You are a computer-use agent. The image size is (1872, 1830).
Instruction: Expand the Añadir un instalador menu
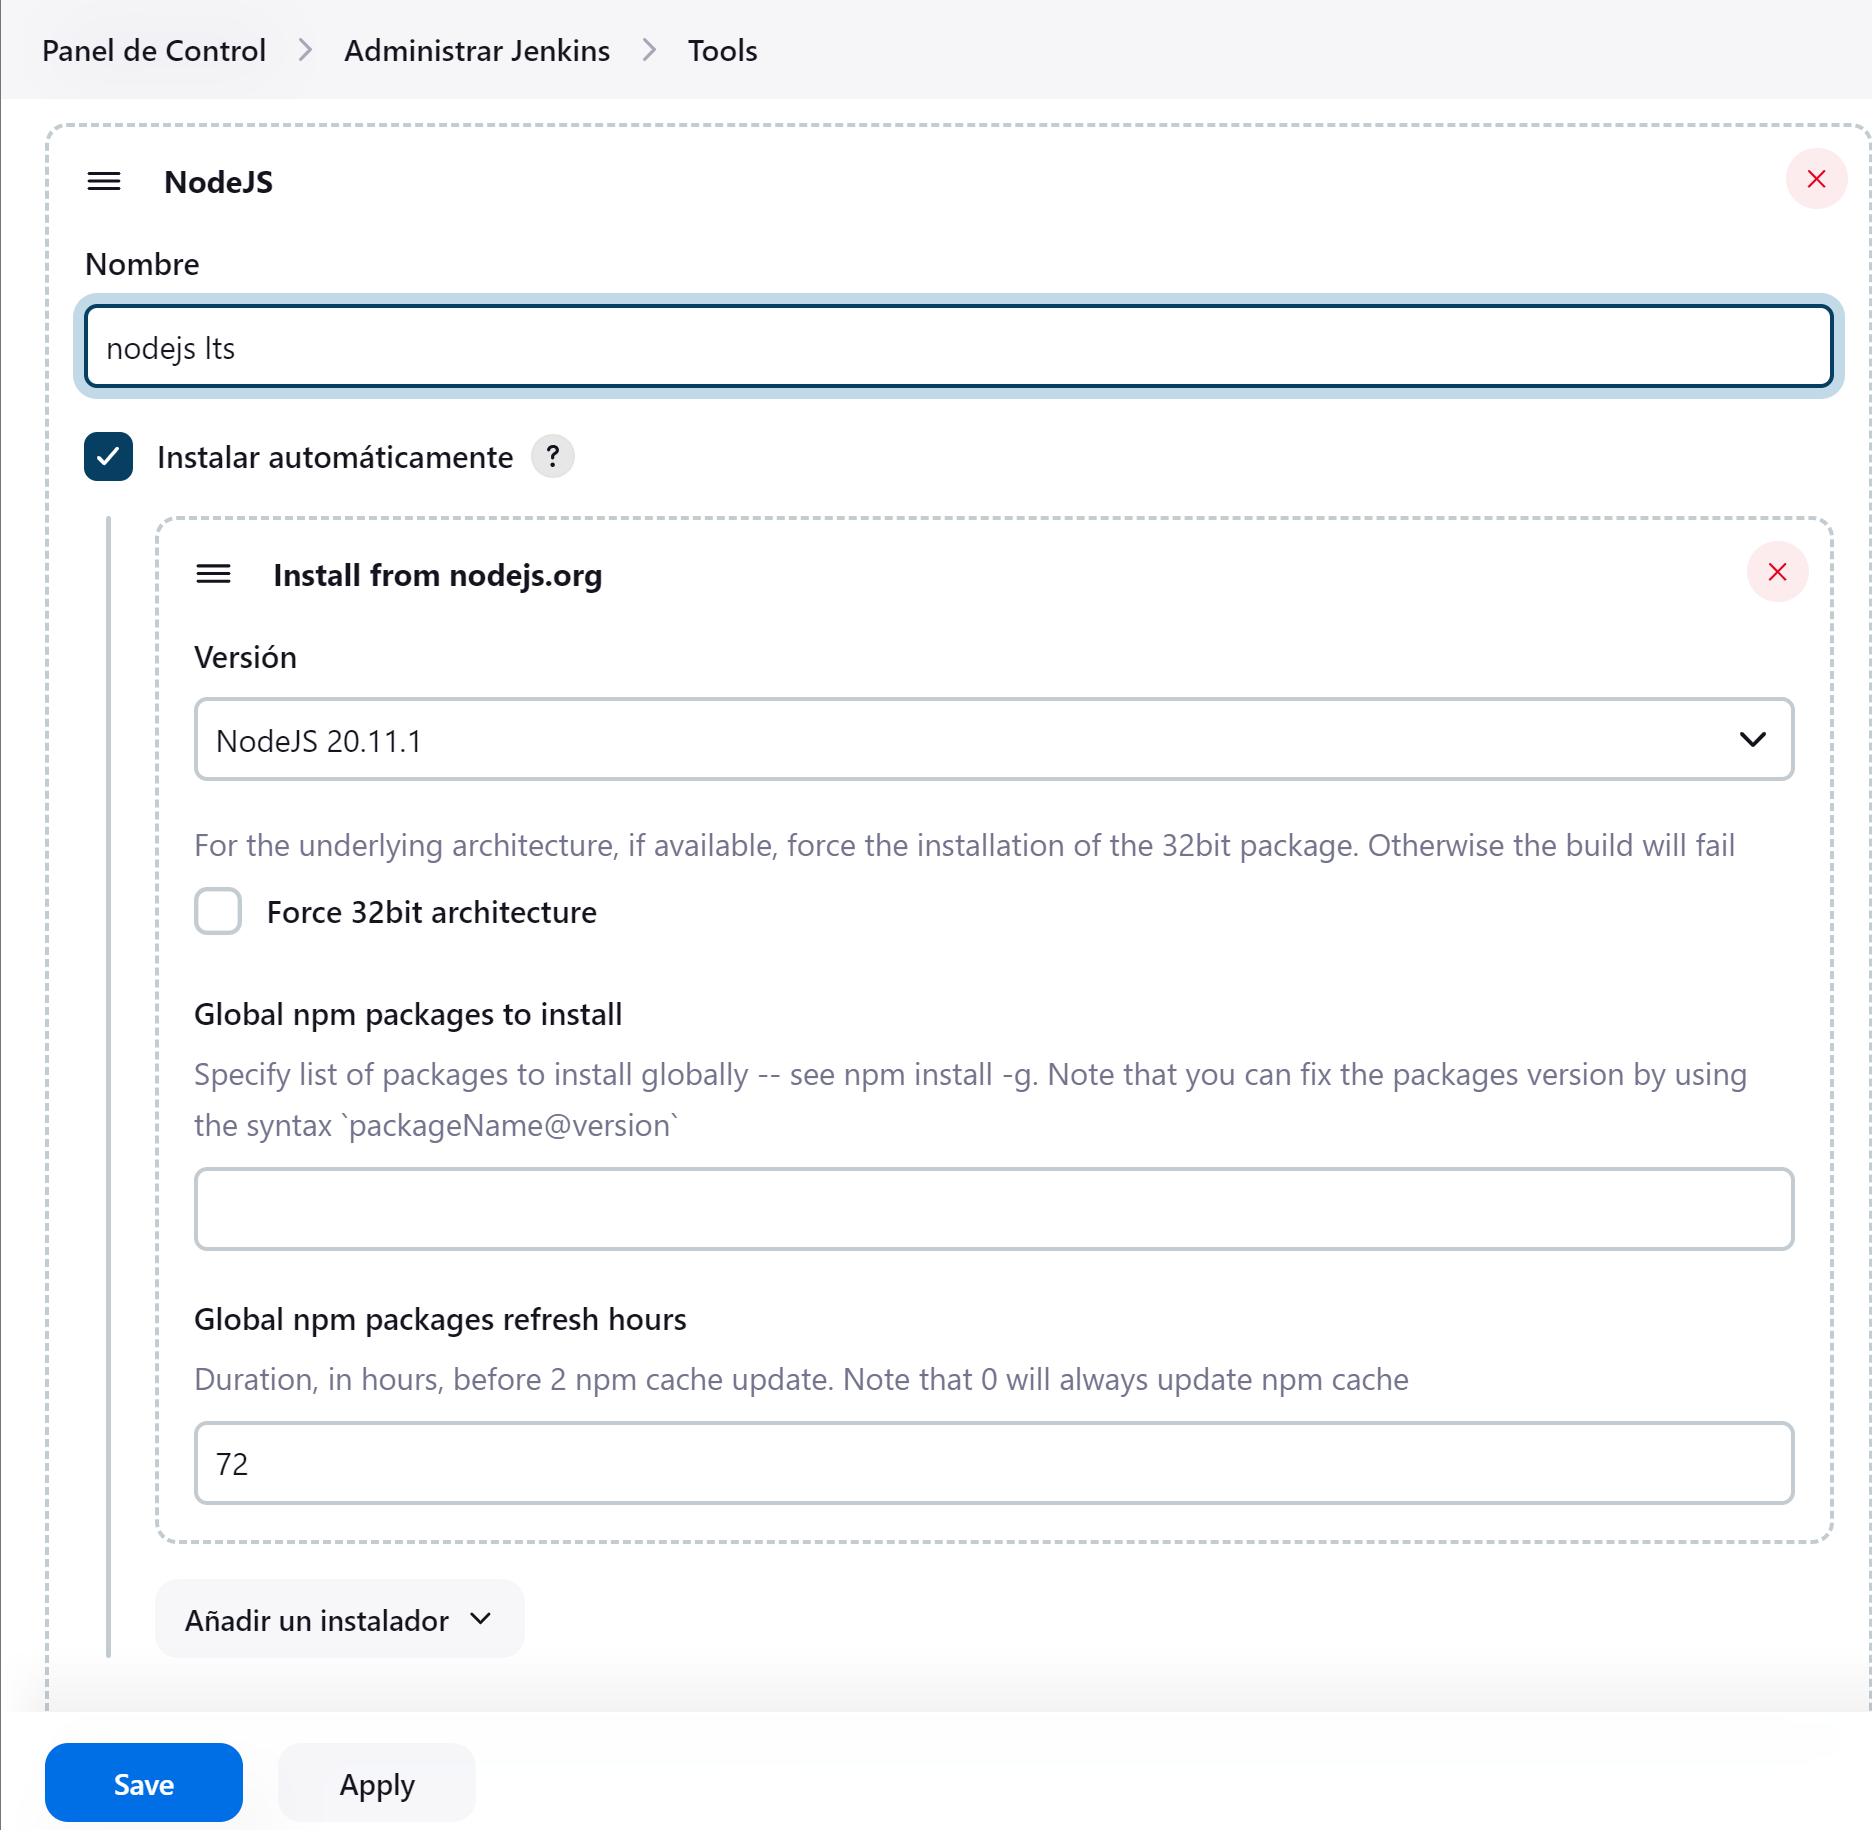click(338, 1619)
